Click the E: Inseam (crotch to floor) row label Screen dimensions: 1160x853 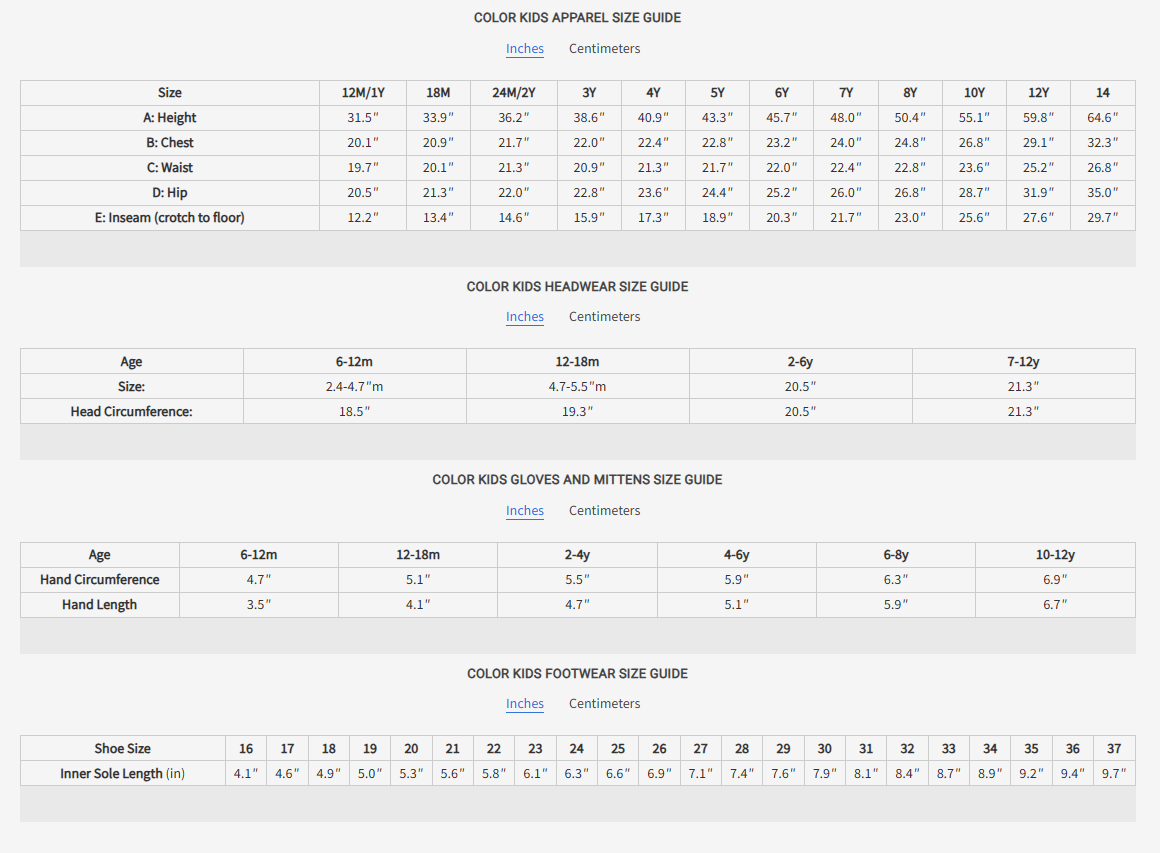(170, 218)
